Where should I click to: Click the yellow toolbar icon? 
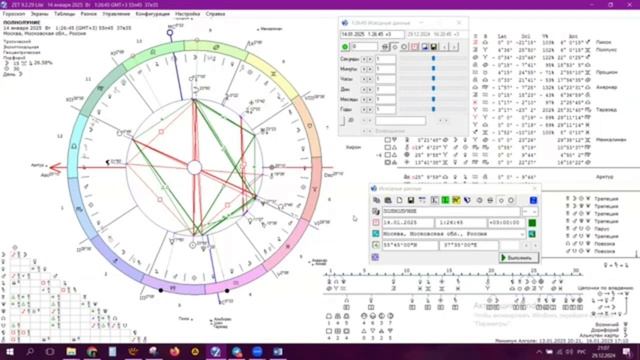456,200
